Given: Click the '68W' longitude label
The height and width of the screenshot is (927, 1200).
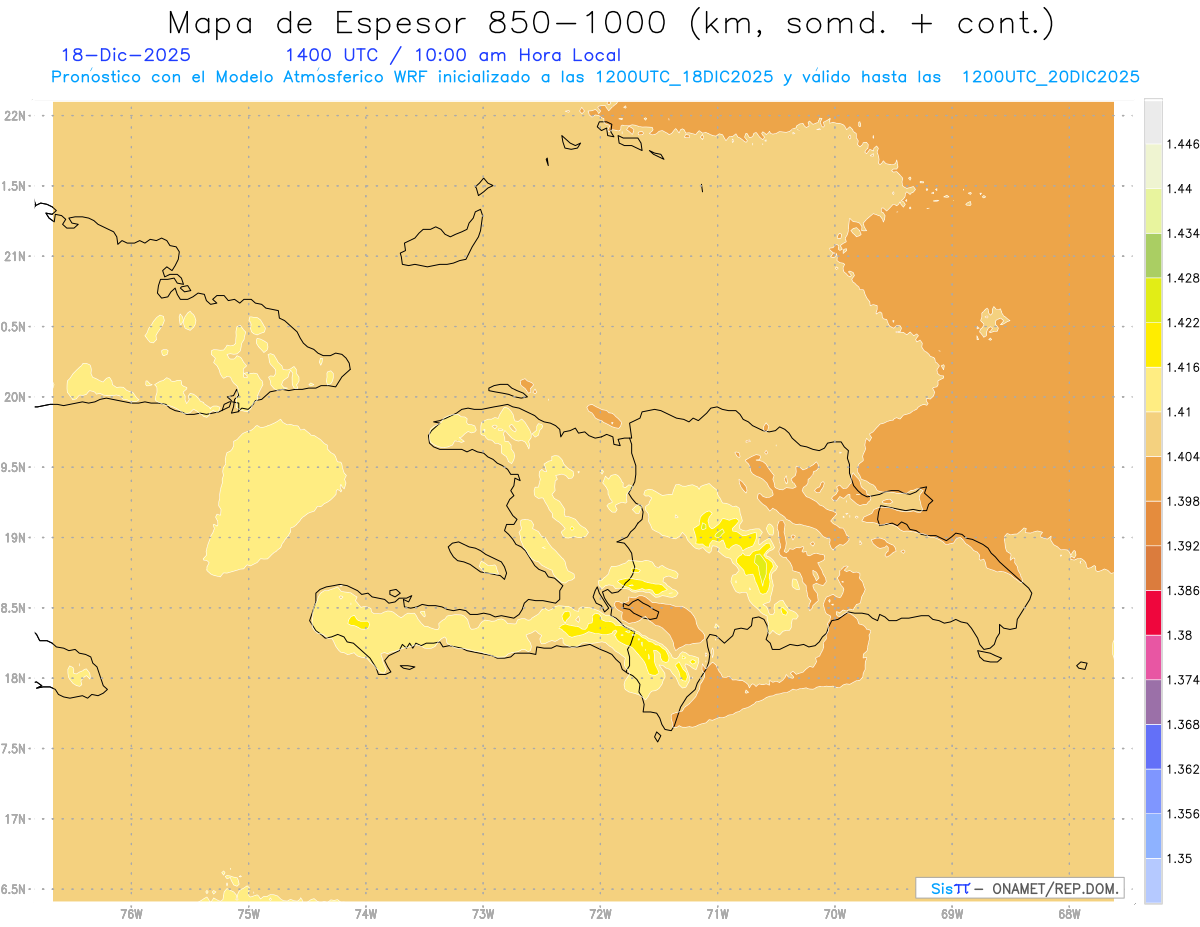Looking at the screenshot, I should click(1069, 914).
